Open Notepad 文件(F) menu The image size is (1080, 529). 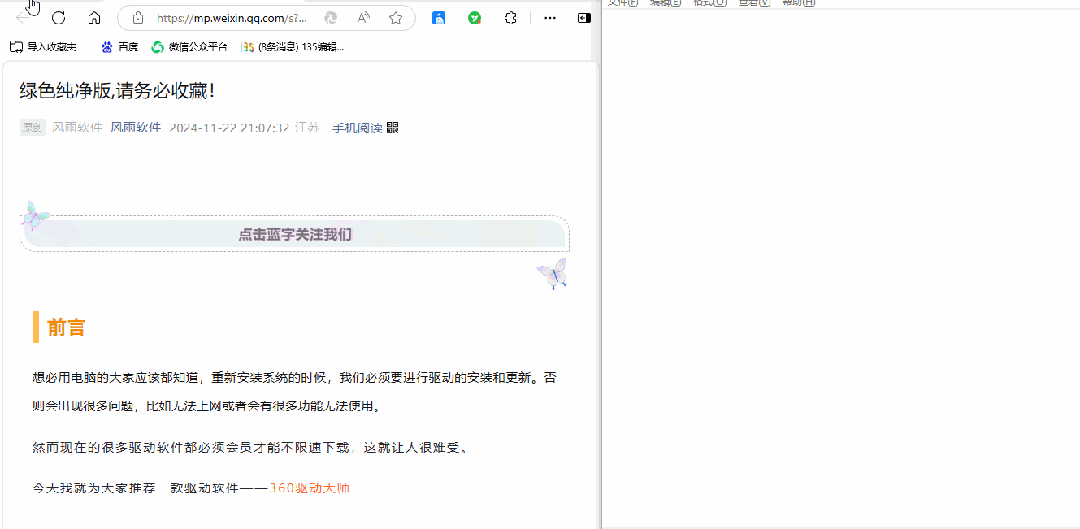[623, 3]
